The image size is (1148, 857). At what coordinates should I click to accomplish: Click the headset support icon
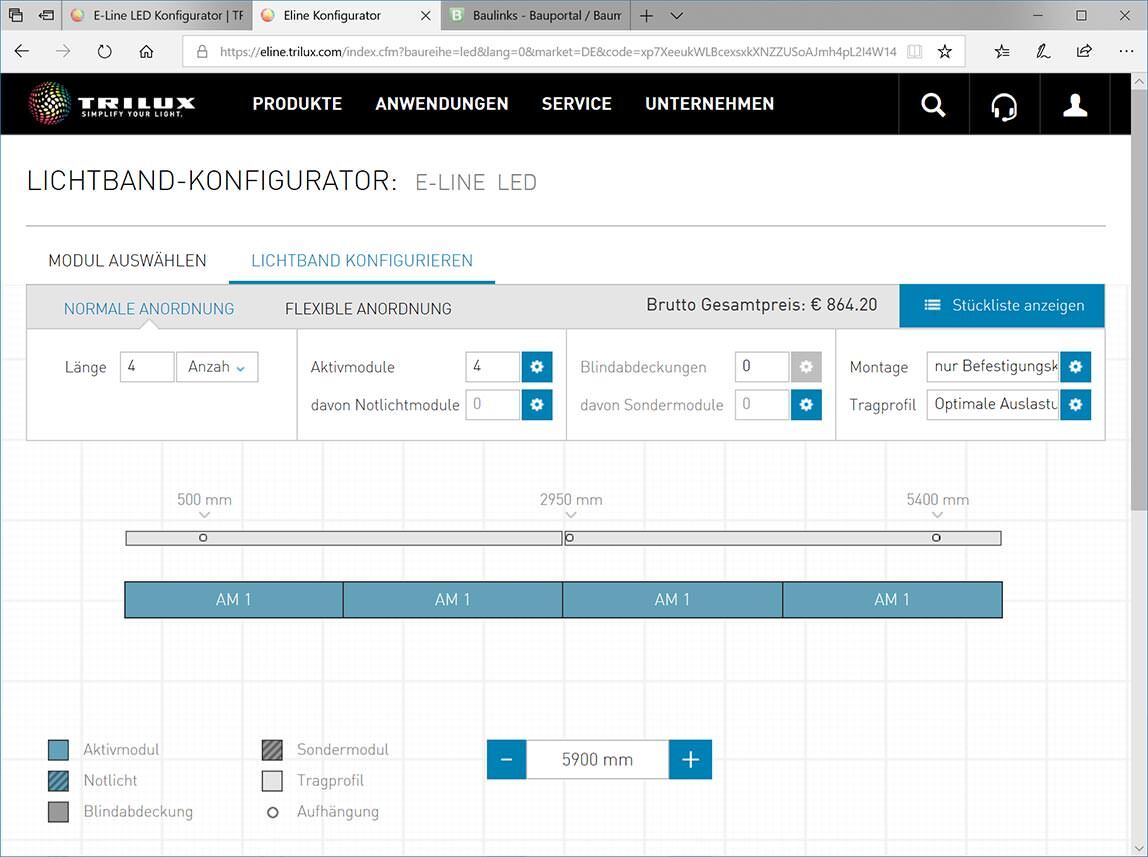coord(1004,107)
